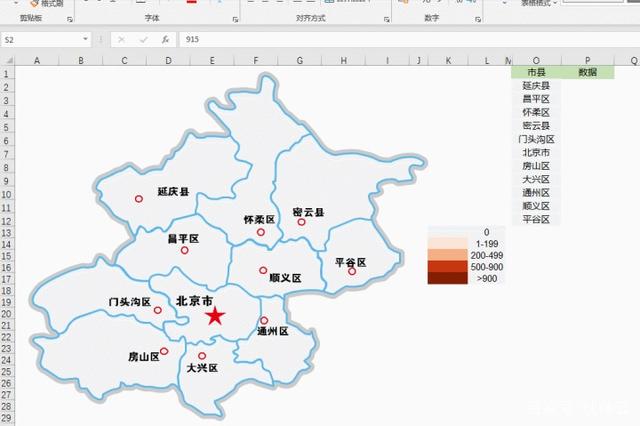Click the circle marker under 密云县
The image size is (640, 426).
click(301, 222)
